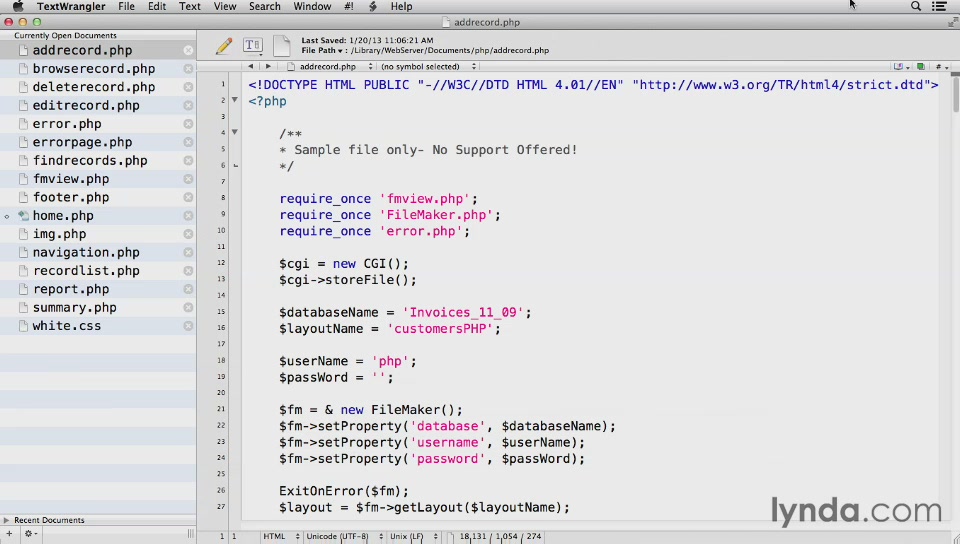
Task: Open the Text Options toolbar icon
Action: (x=253, y=45)
